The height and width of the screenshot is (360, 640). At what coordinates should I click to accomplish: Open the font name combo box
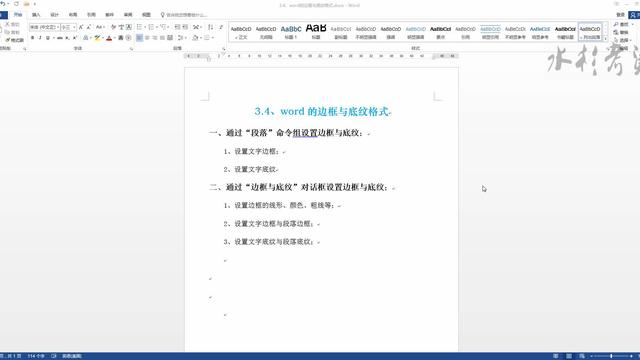point(44,27)
